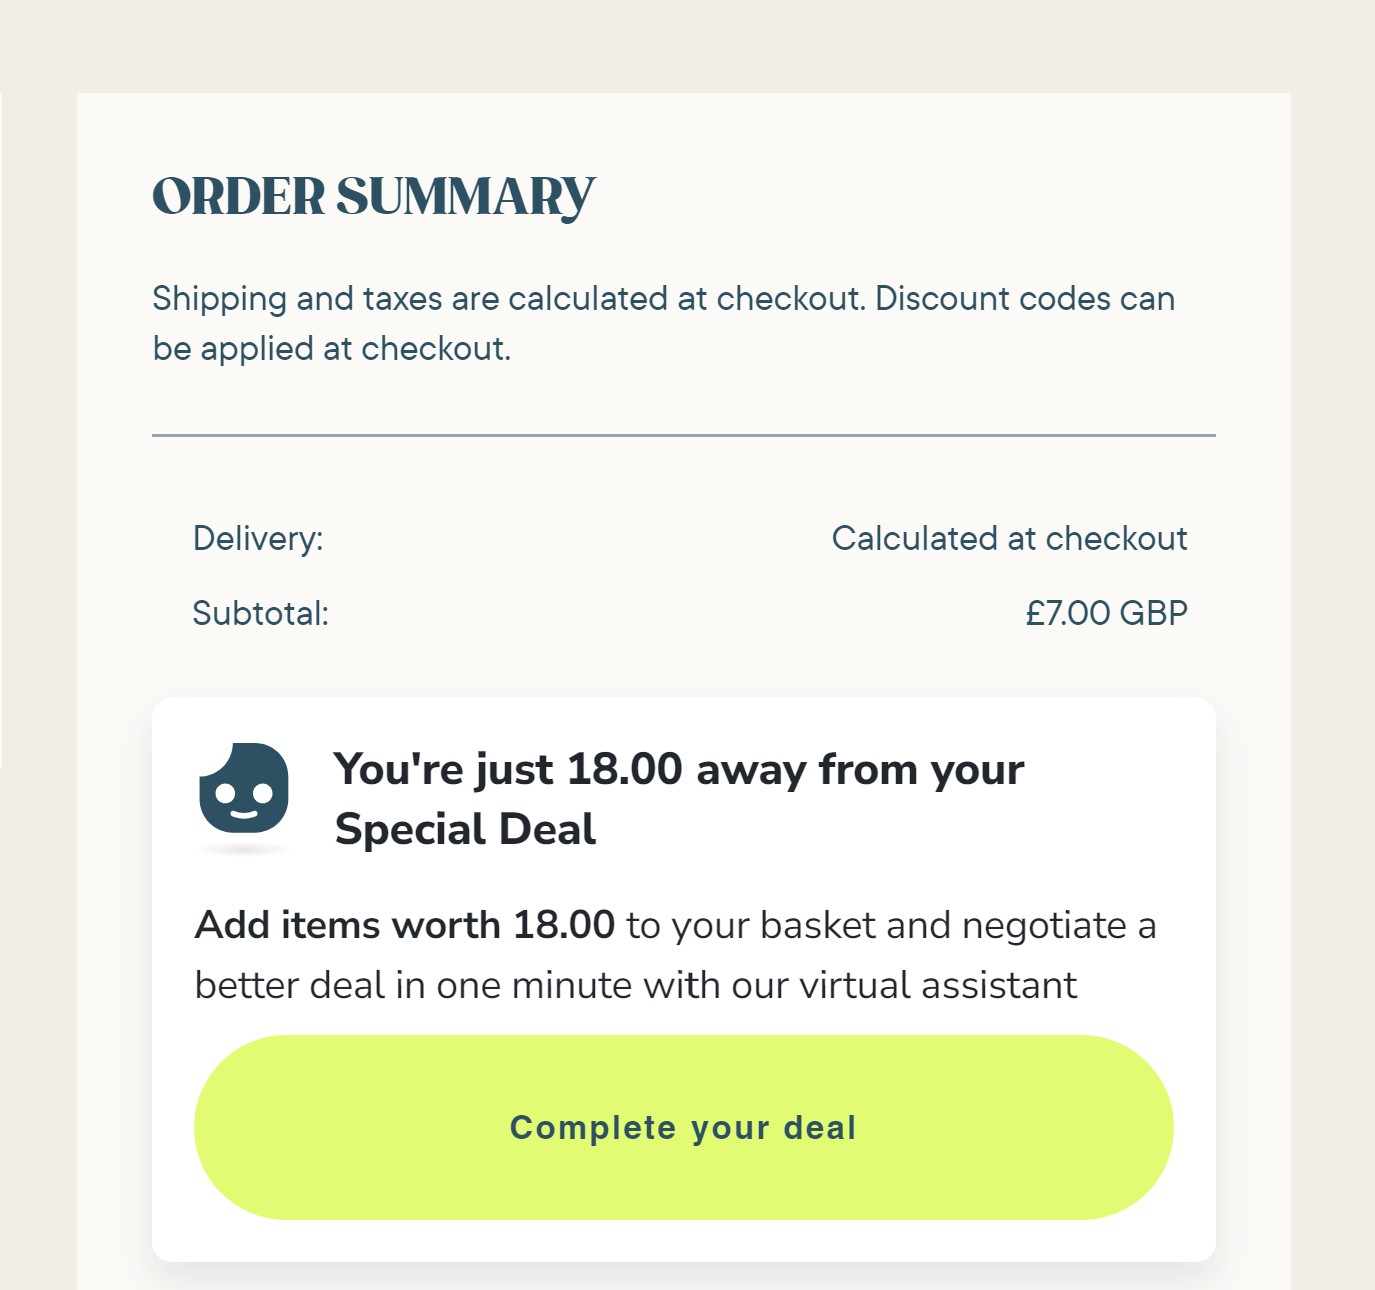Select the ORDER SUMMARY heading
This screenshot has width=1375, height=1290.
click(373, 196)
